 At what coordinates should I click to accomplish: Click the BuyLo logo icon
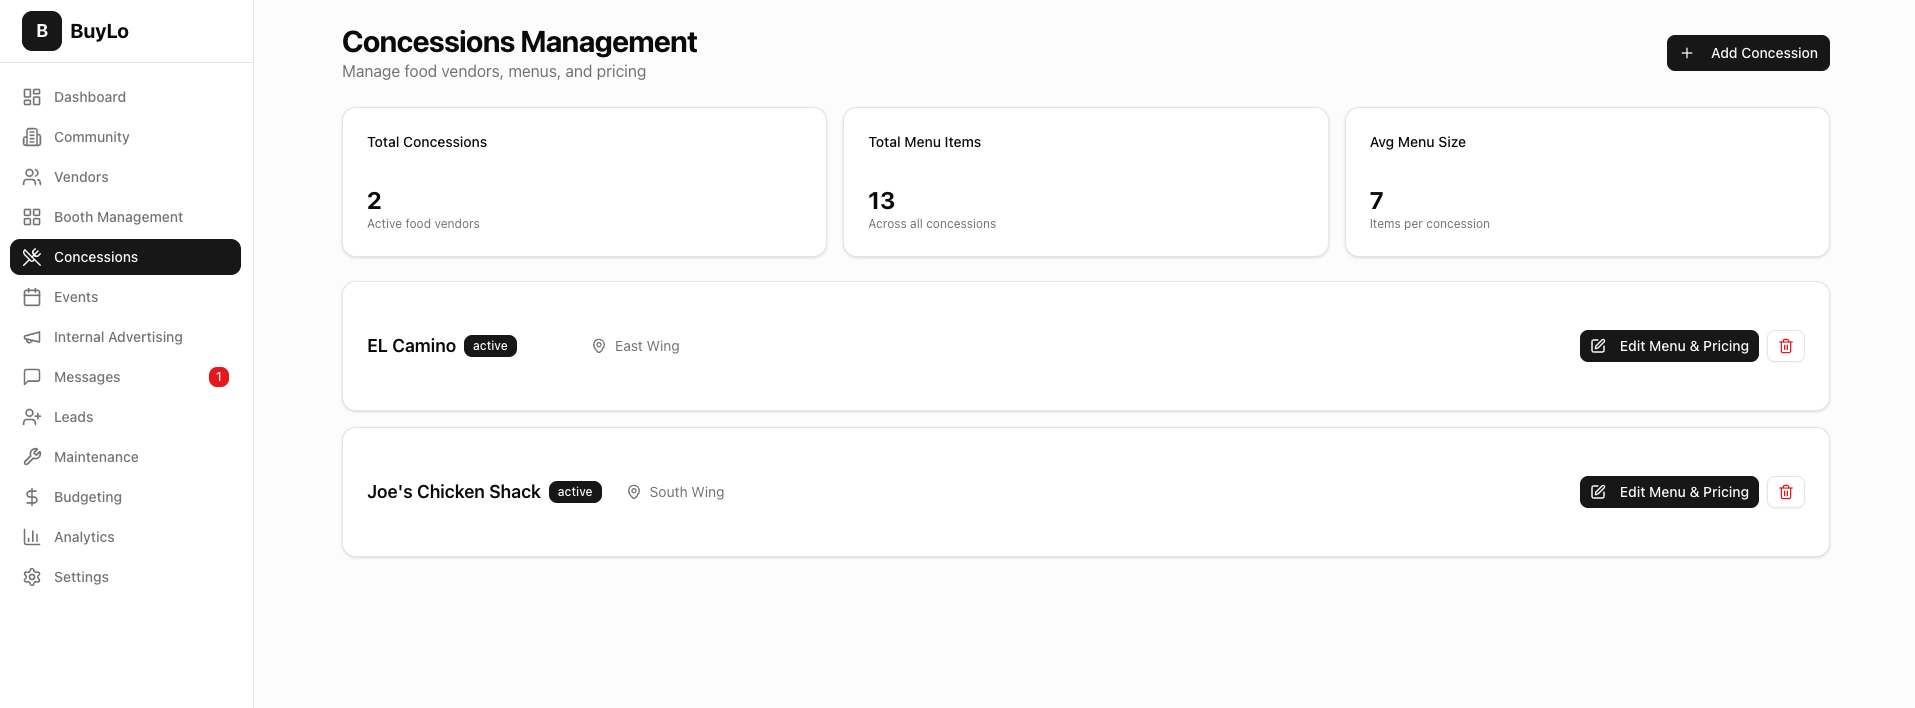point(42,31)
